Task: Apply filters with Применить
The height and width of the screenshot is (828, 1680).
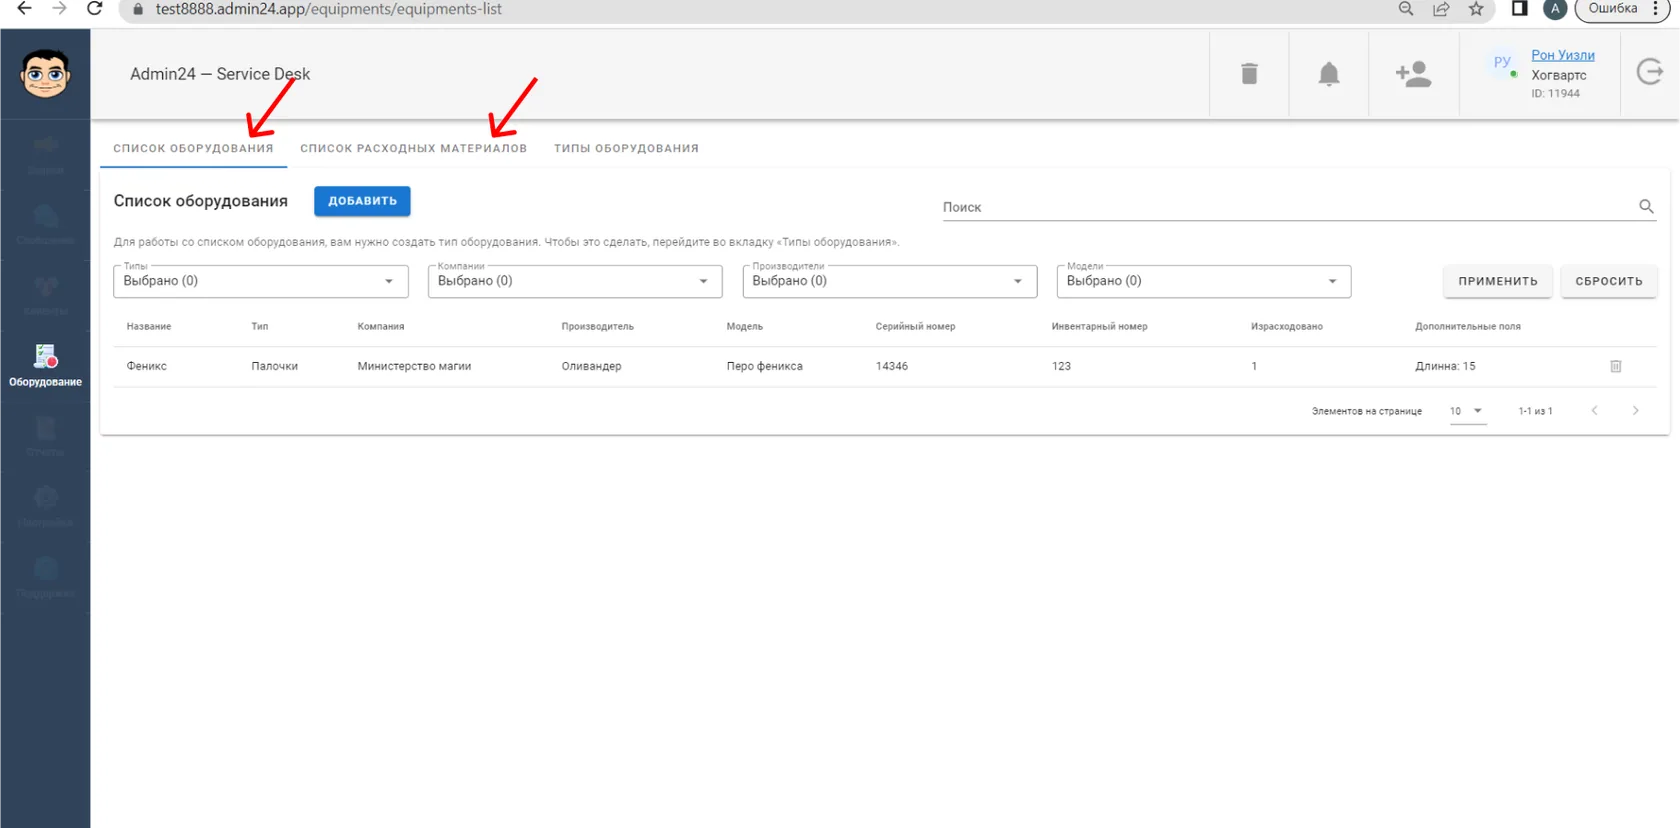Action: click(1498, 281)
